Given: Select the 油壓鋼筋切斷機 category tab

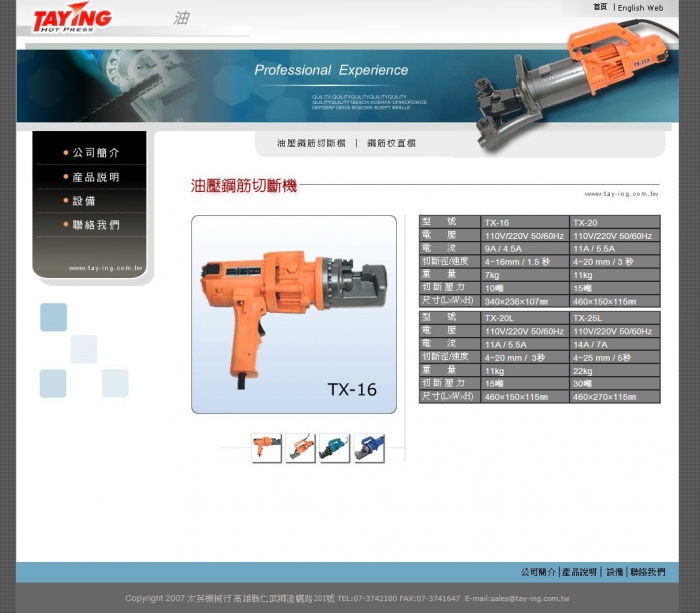Looking at the screenshot, I should 311,143.
